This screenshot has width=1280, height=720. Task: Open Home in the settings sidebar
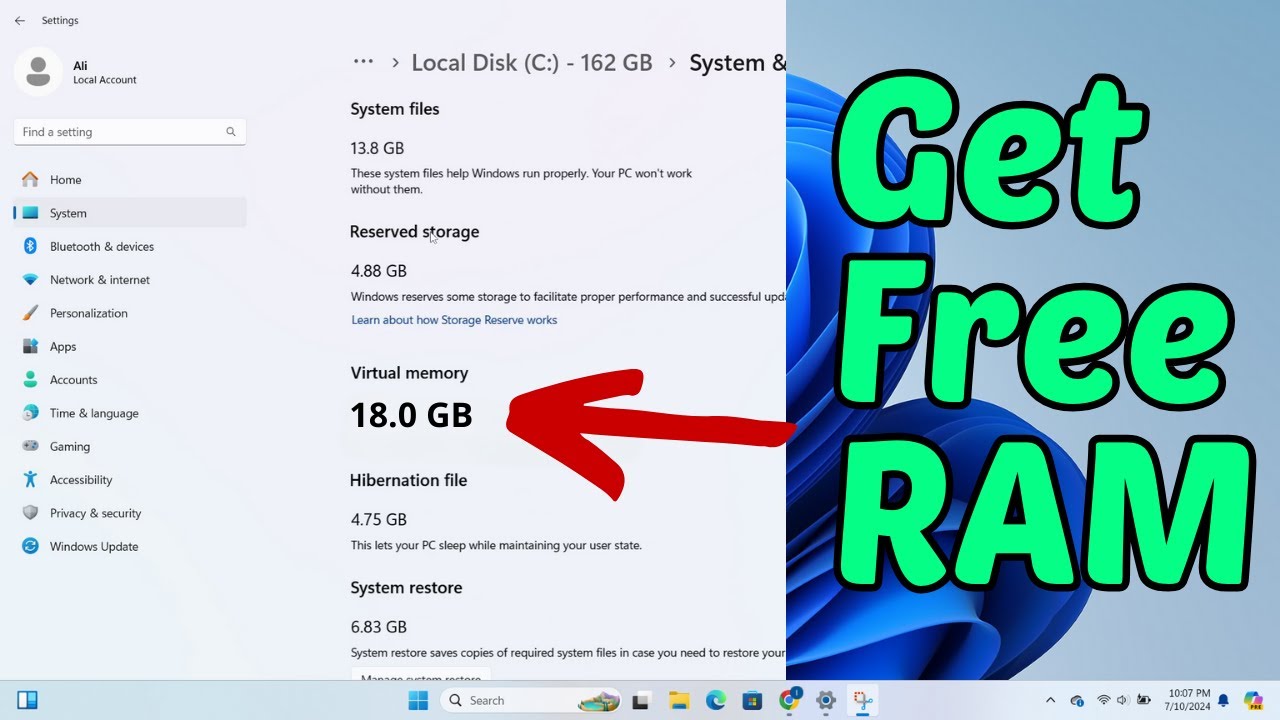click(130, 180)
